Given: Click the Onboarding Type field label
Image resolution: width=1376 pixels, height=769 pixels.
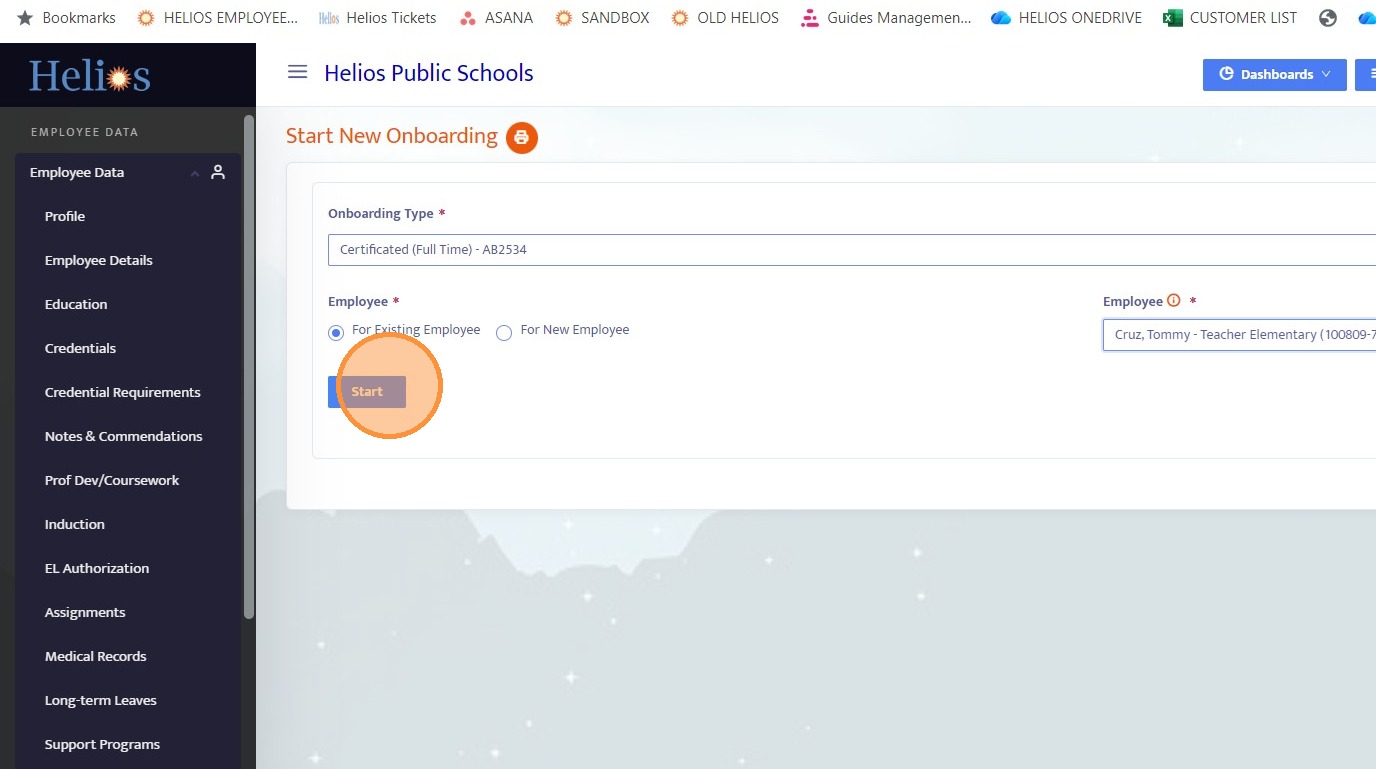Looking at the screenshot, I should tap(381, 214).
